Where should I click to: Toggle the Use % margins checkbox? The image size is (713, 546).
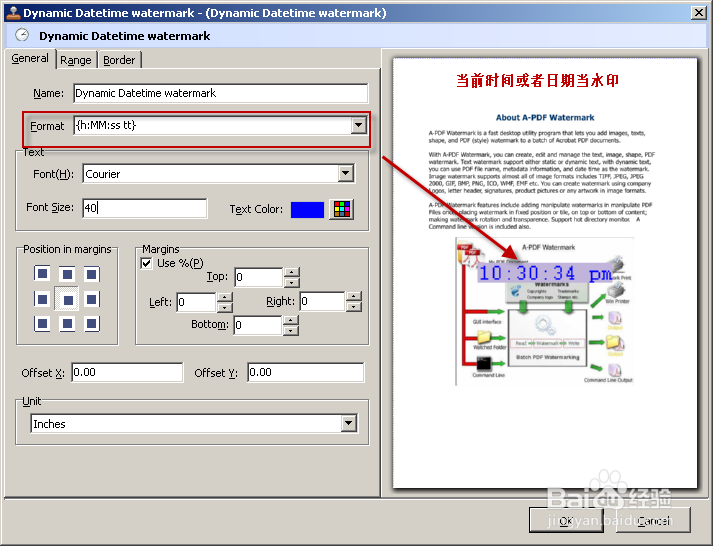[x=146, y=263]
